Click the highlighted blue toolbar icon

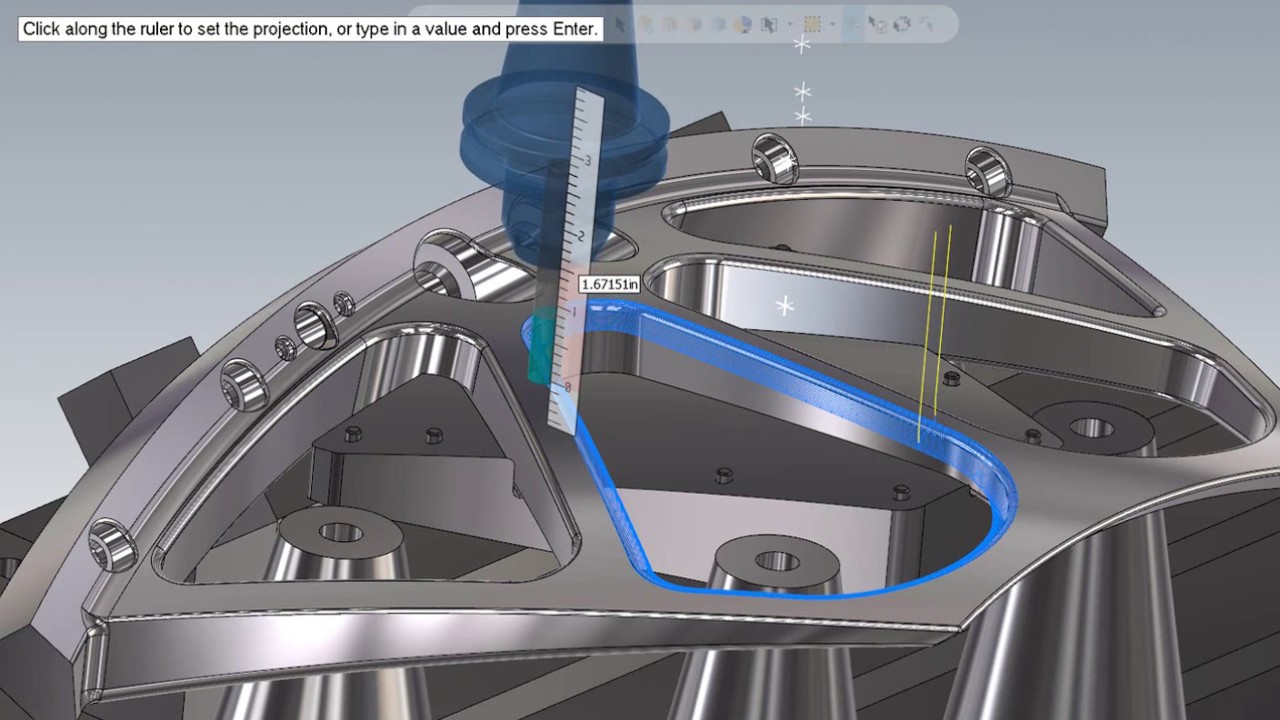(x=853, y=24)
